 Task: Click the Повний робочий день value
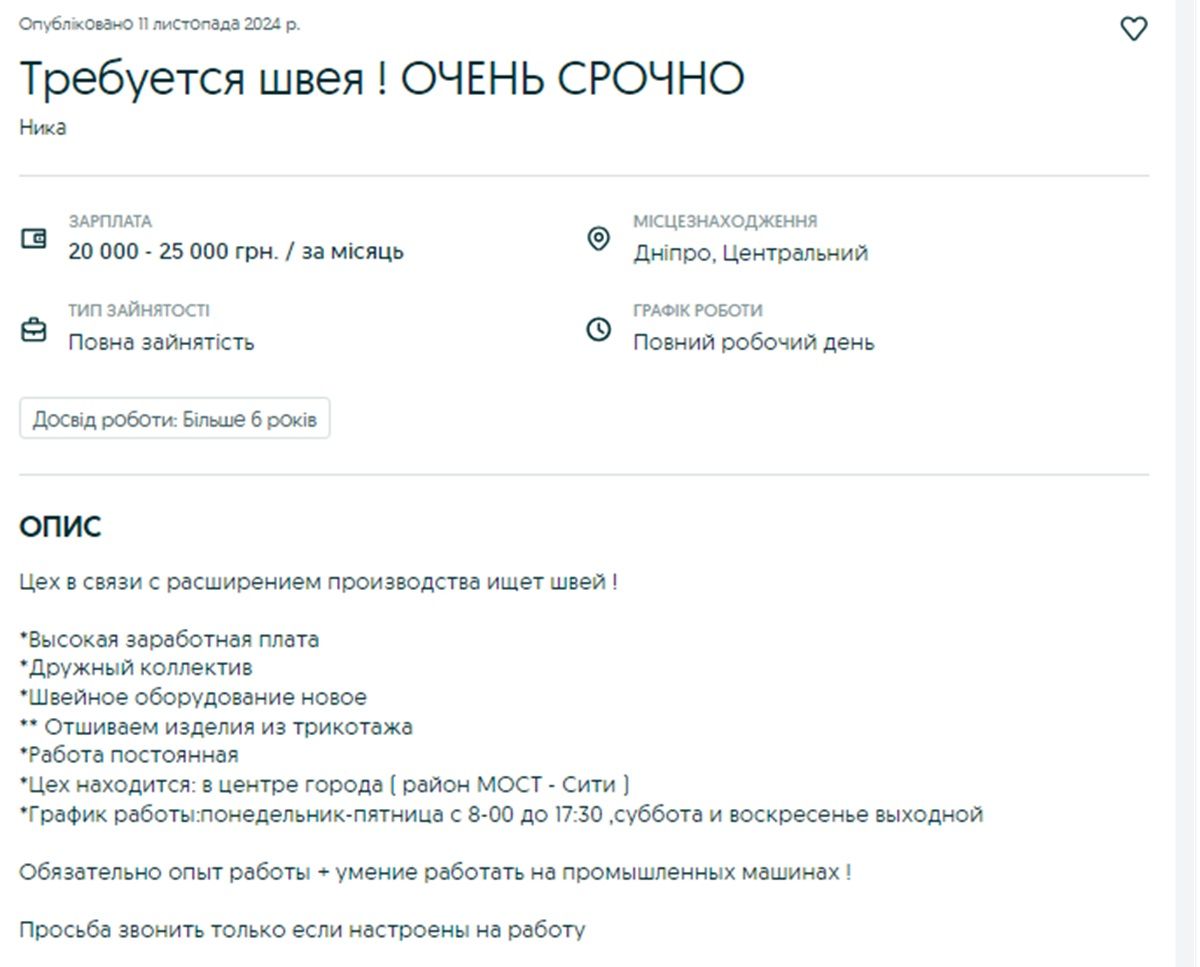(x=753, y=342)
